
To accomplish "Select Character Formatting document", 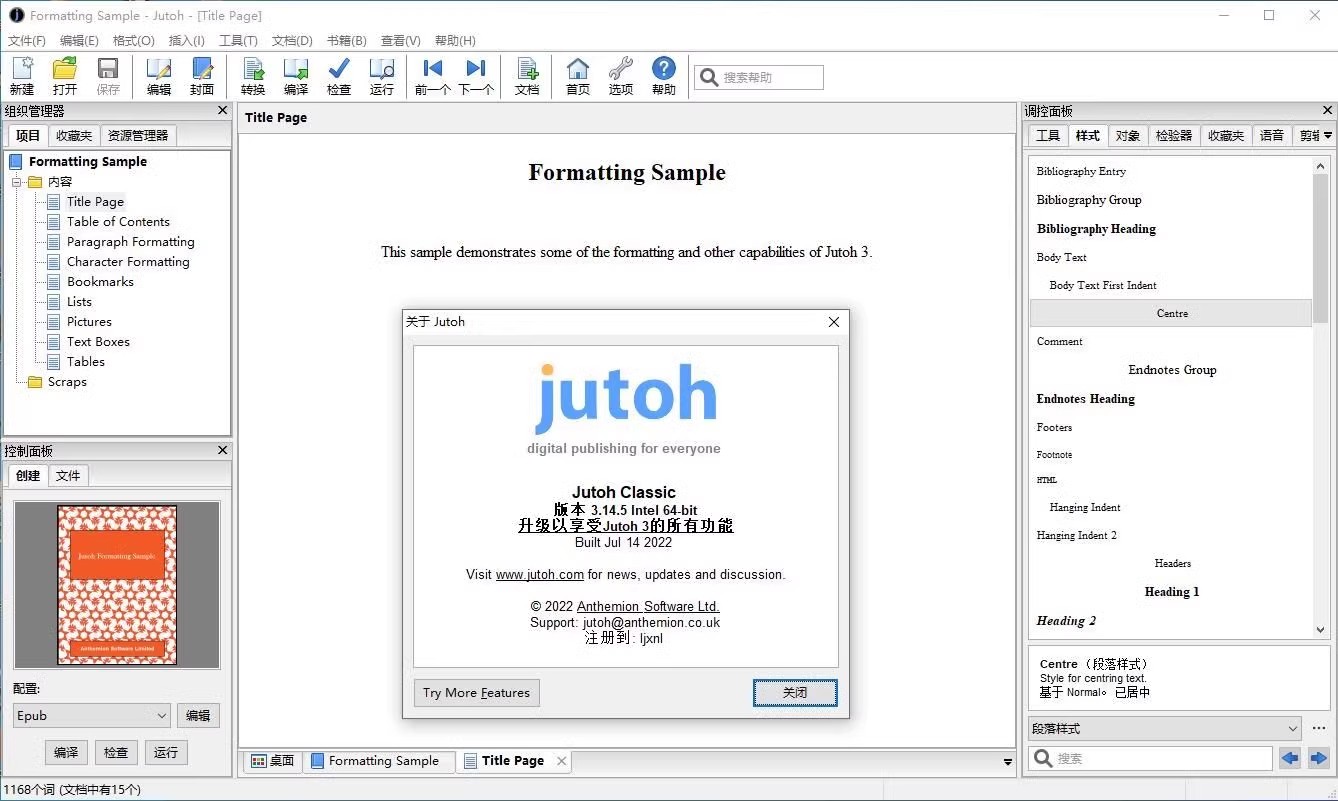I will pos(128,262).
